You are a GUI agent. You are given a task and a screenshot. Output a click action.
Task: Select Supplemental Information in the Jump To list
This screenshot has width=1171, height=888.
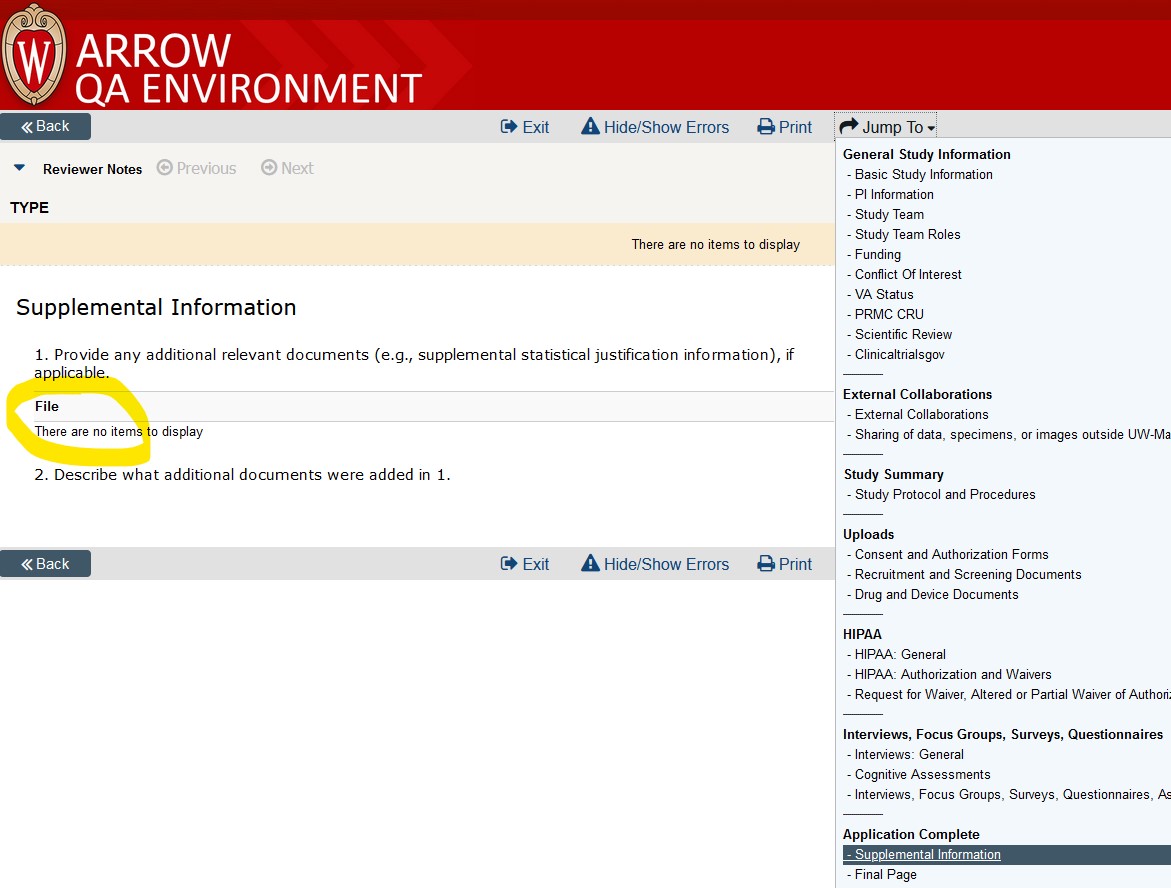pyautogui.click(x=922, y=854)
